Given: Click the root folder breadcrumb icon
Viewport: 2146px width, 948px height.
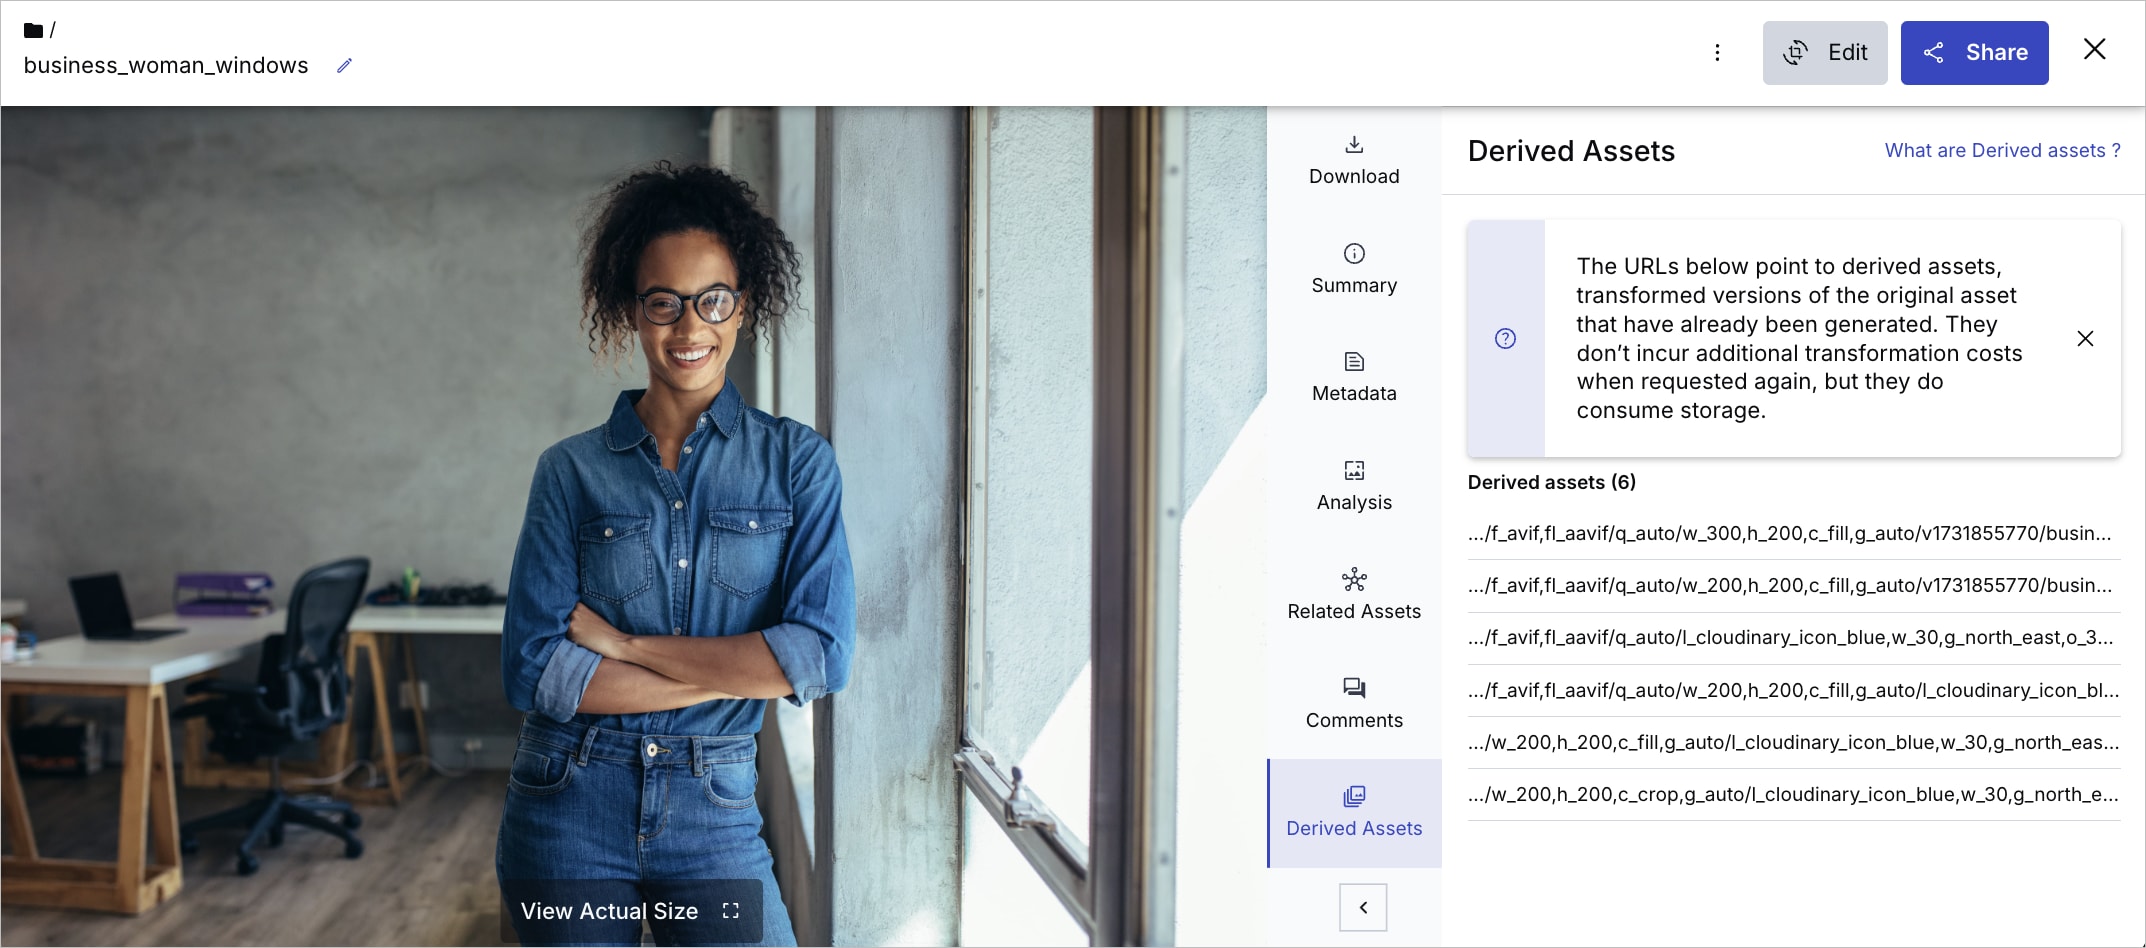Looking at the screenshot, I should click(33, 30).
